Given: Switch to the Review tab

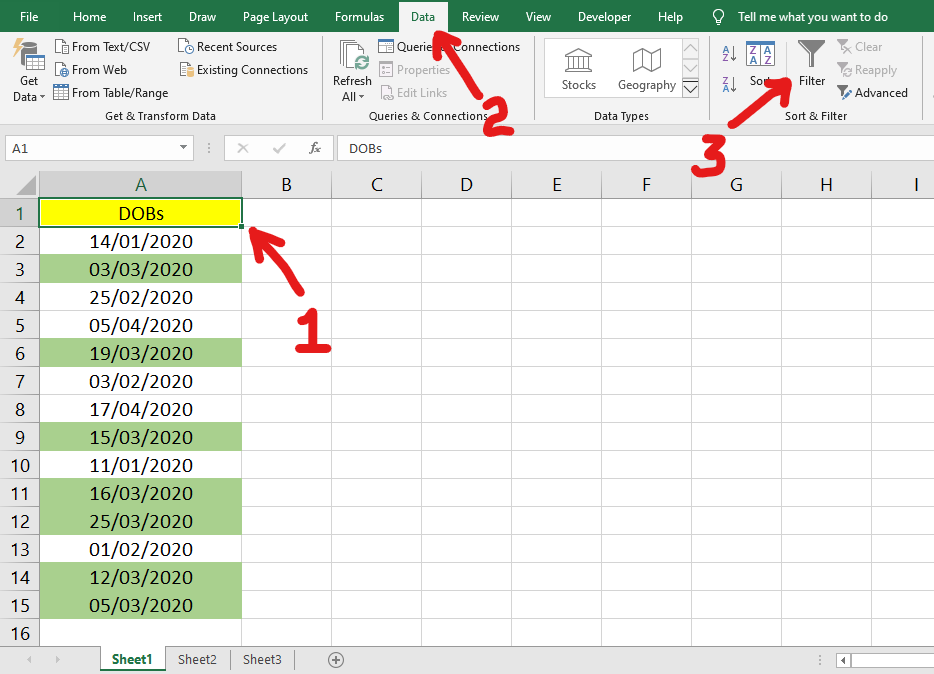Looking at the screenshot, I should [x=480, y=17].
